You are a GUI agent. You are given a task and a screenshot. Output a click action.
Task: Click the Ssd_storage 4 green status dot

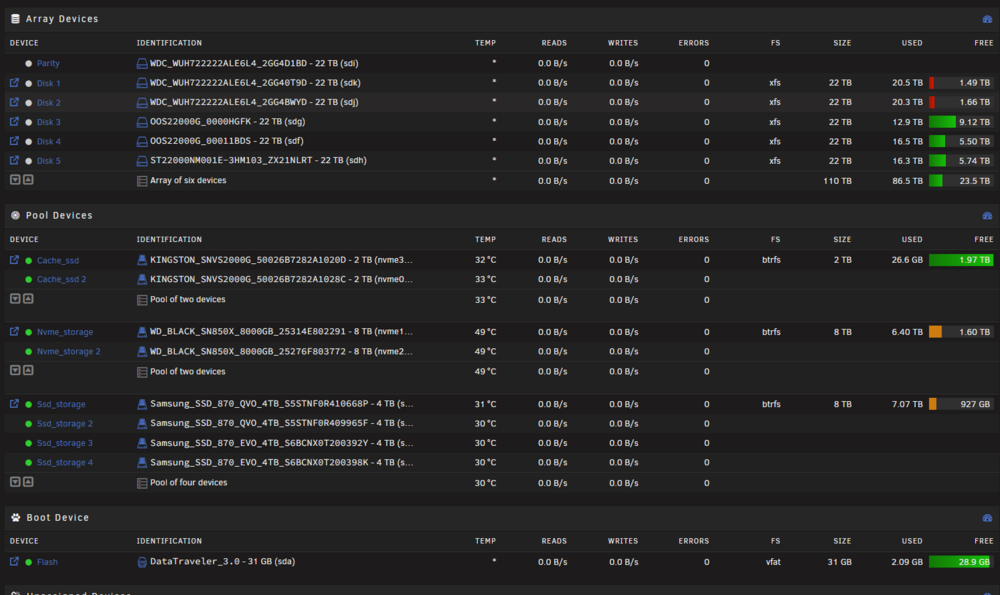(x=29, y=462)
